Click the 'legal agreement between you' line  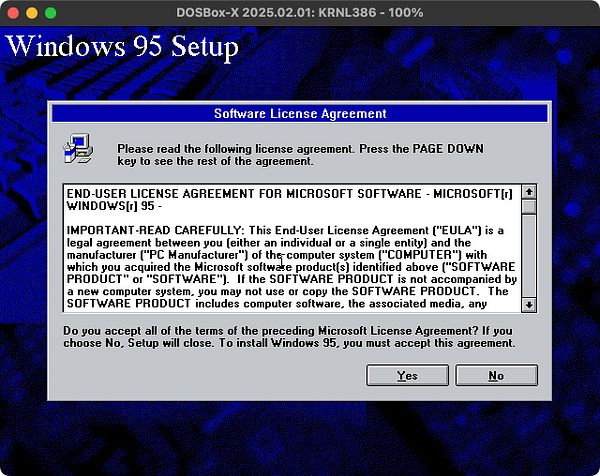pos(269,243)
